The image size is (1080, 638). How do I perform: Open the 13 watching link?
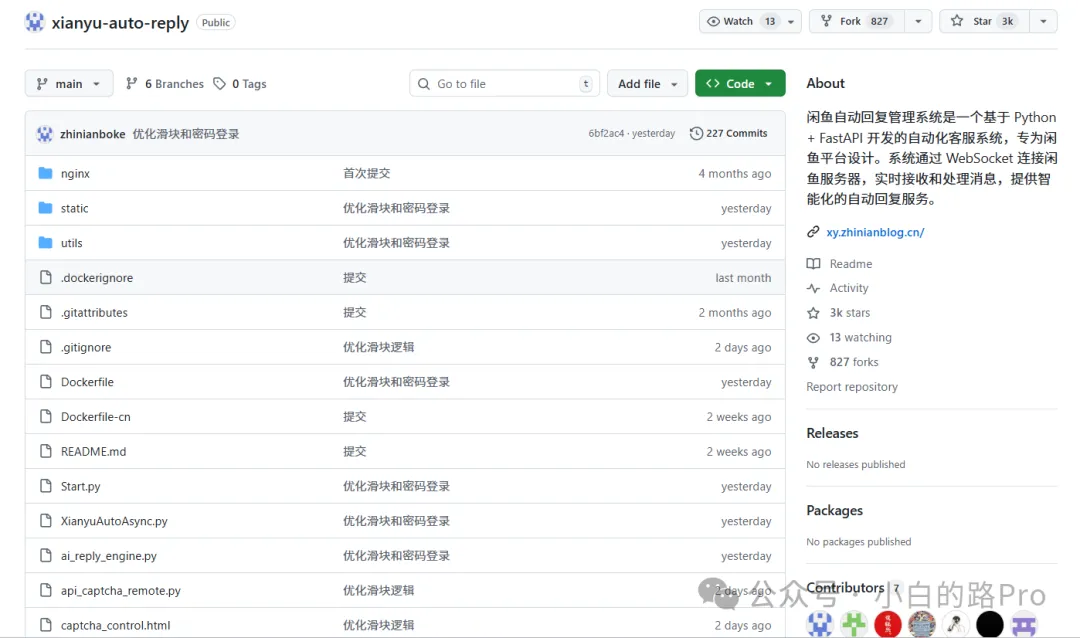click(860, 338)
